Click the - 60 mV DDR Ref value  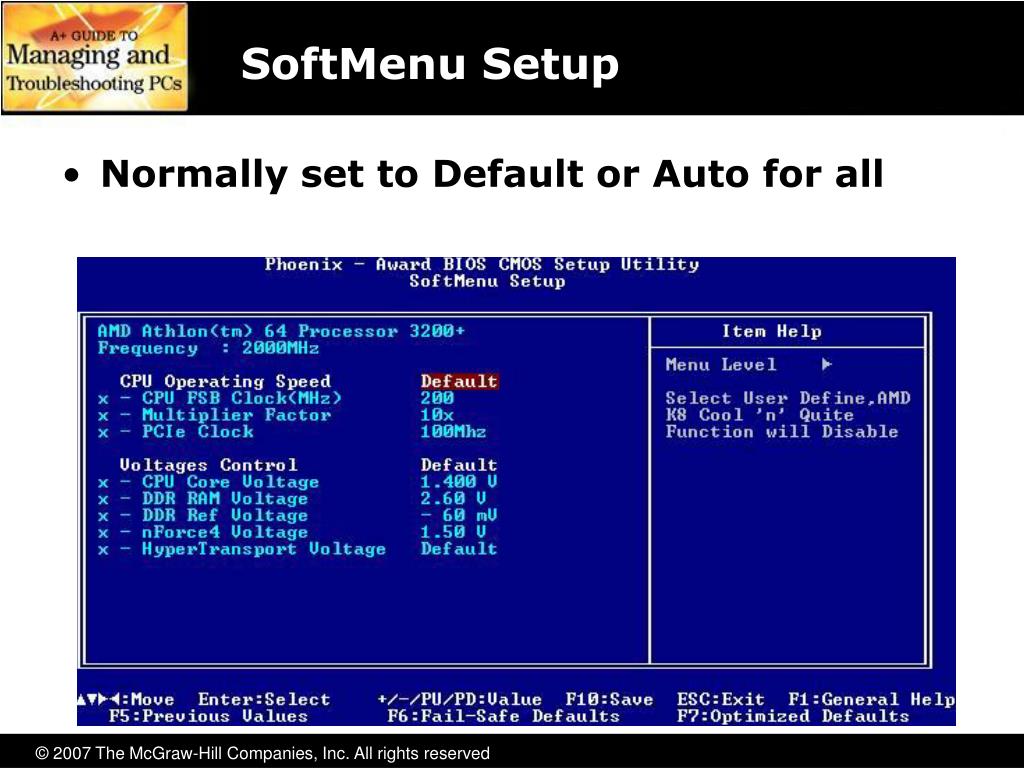459,515
